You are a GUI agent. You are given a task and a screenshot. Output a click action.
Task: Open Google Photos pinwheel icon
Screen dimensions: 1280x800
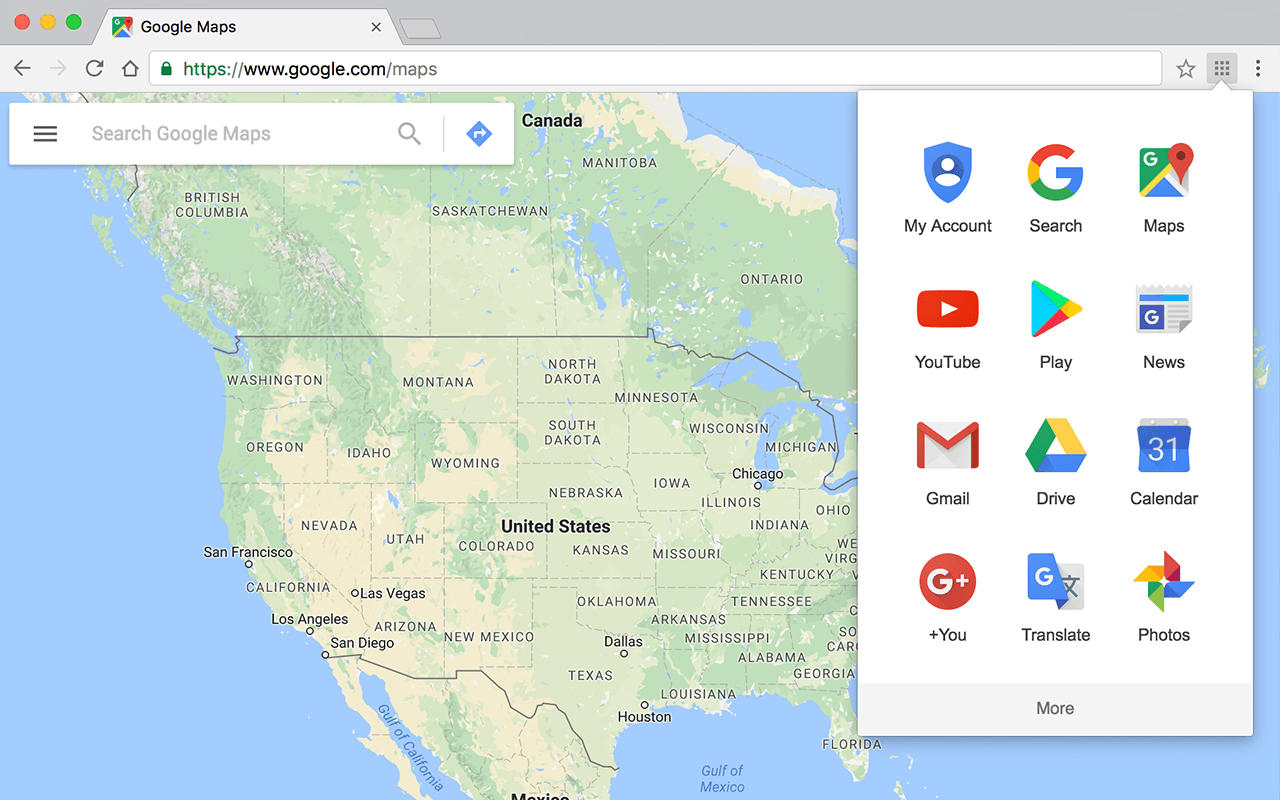click(1164, 581)
